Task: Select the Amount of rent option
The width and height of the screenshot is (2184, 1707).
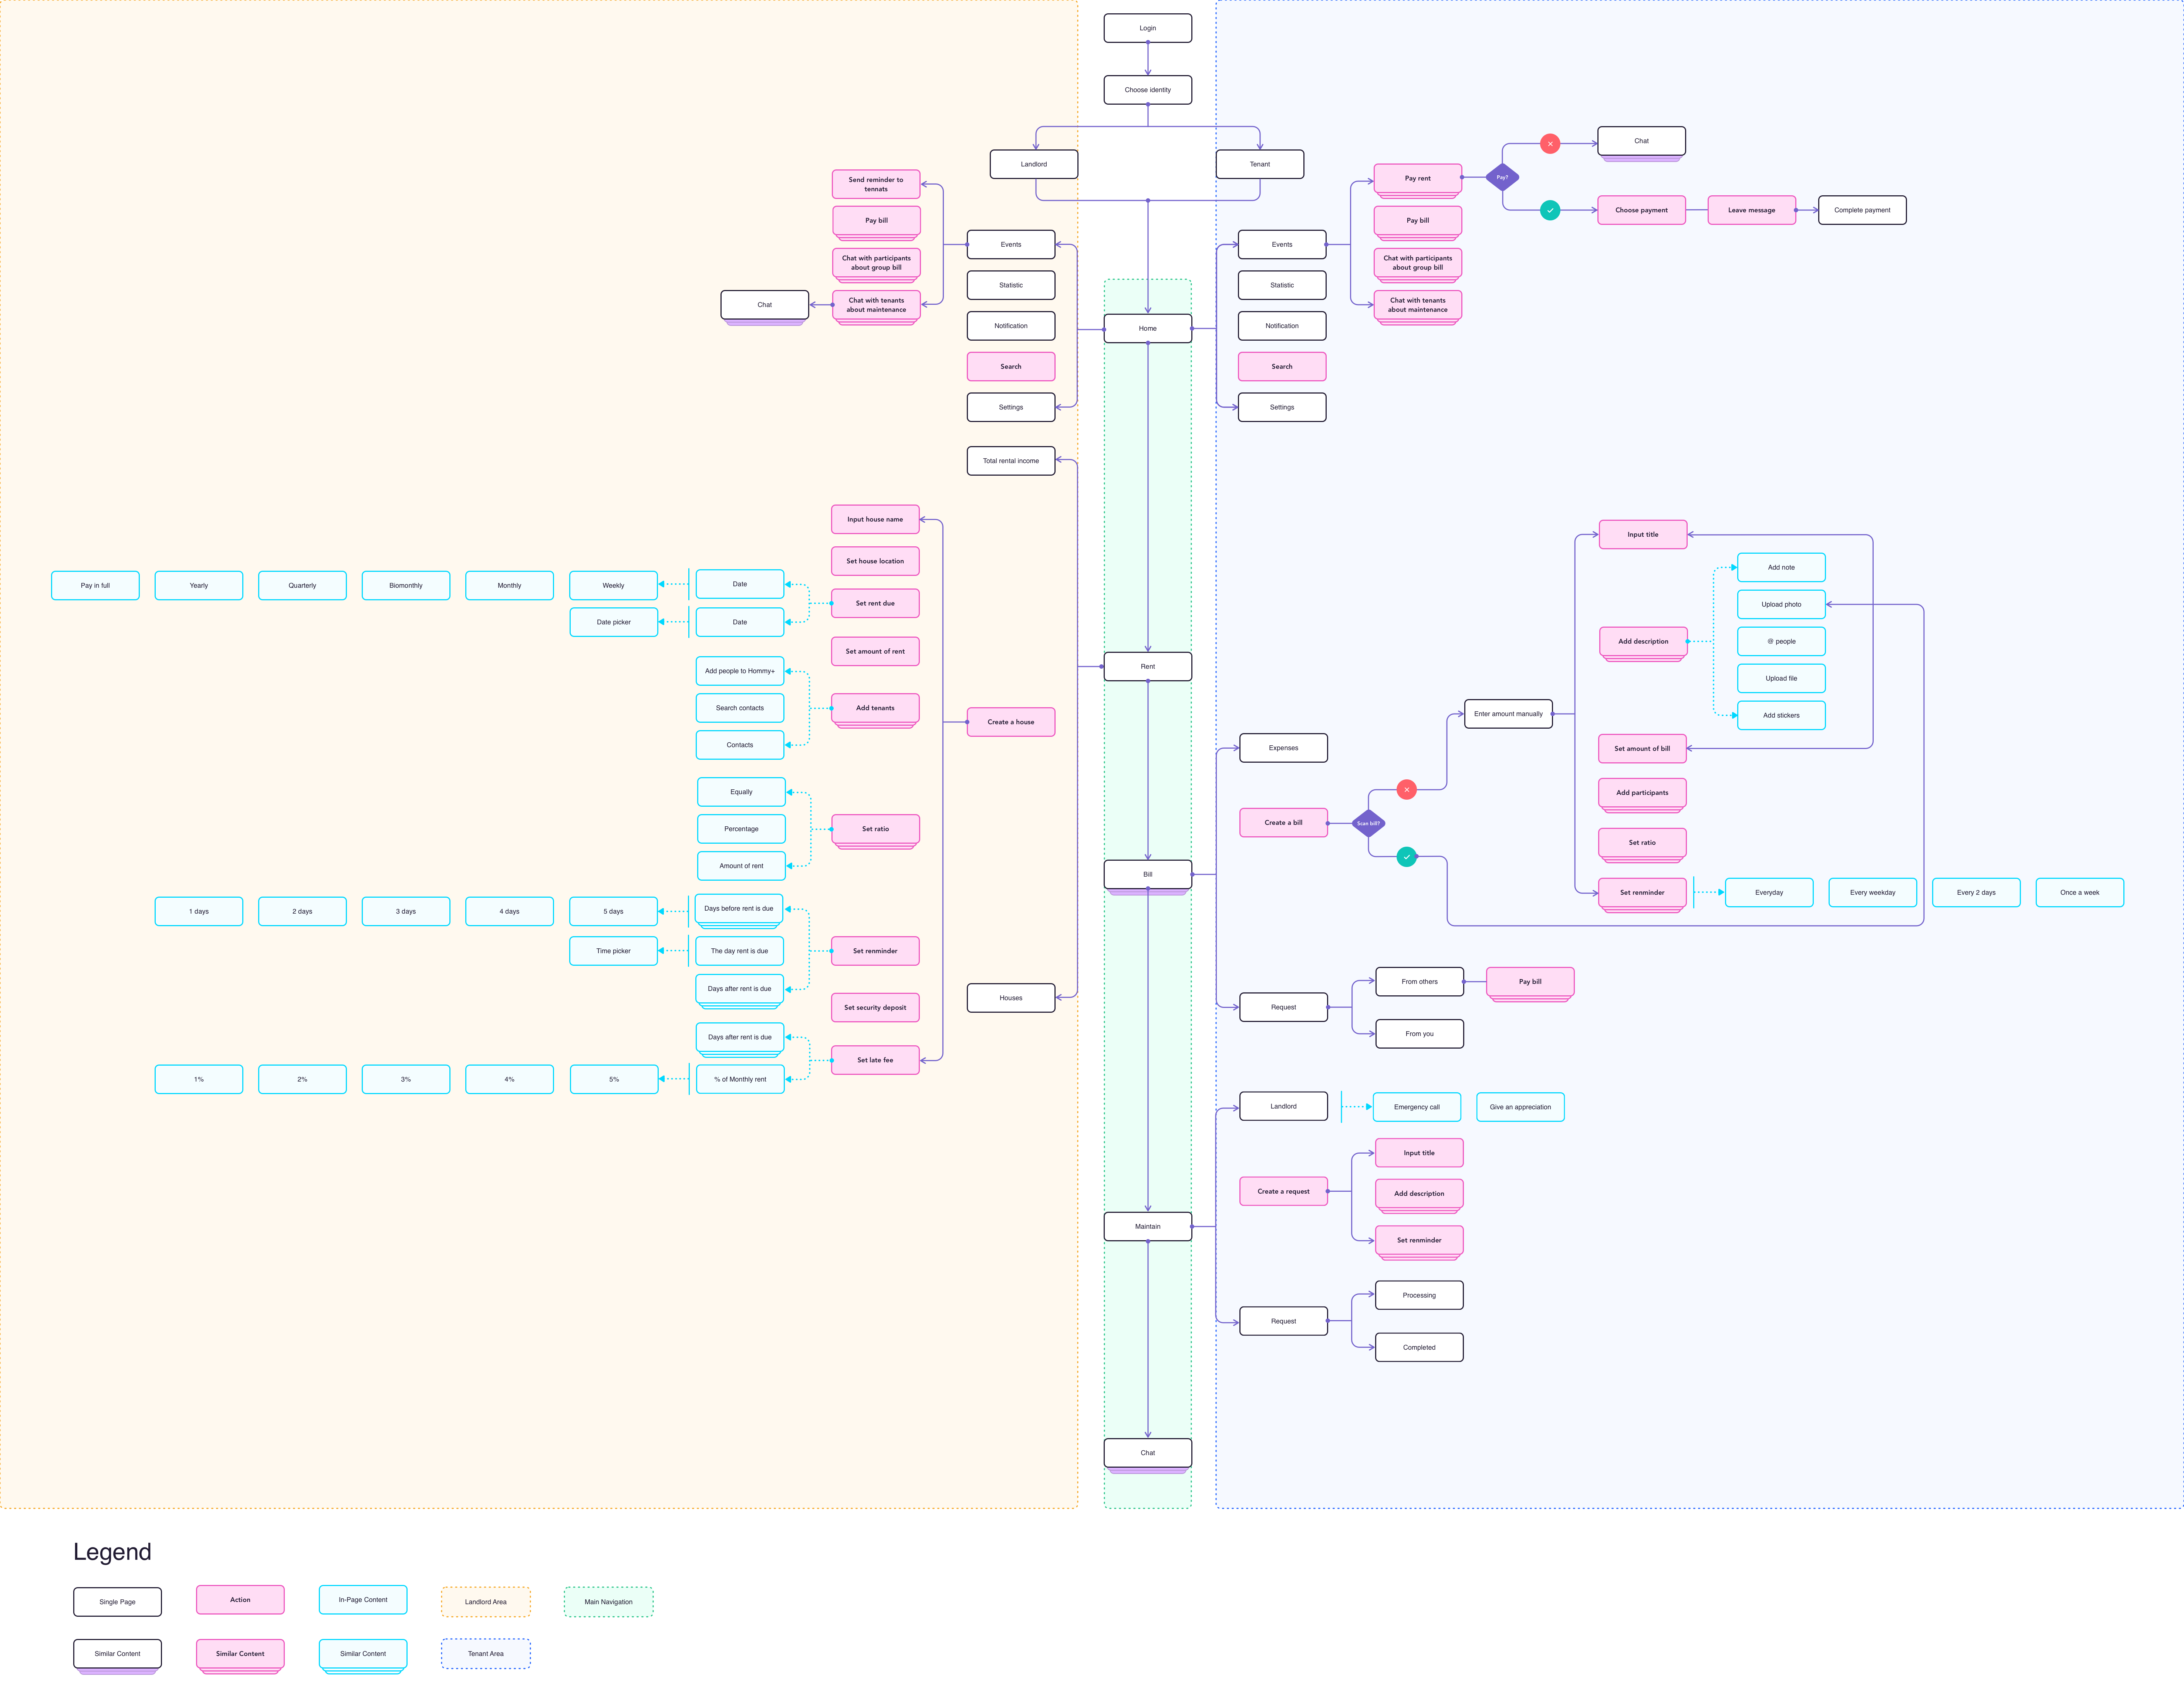Action: click(741, 866)
